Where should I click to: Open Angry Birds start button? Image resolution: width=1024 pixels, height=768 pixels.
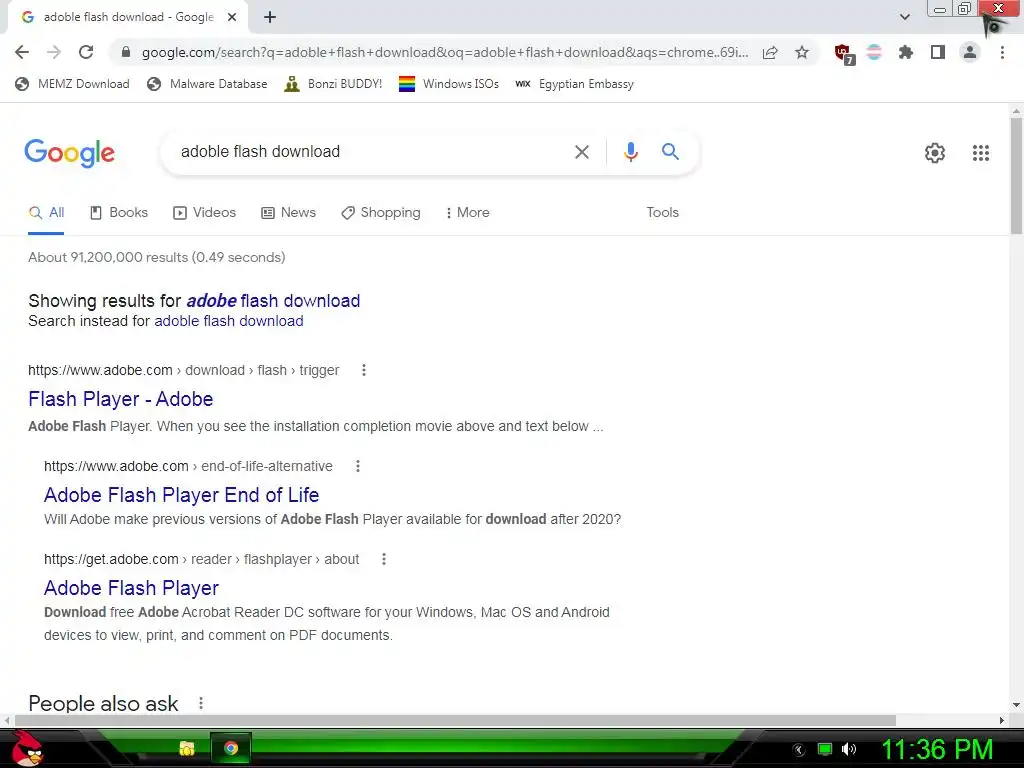tap(27, 748)
